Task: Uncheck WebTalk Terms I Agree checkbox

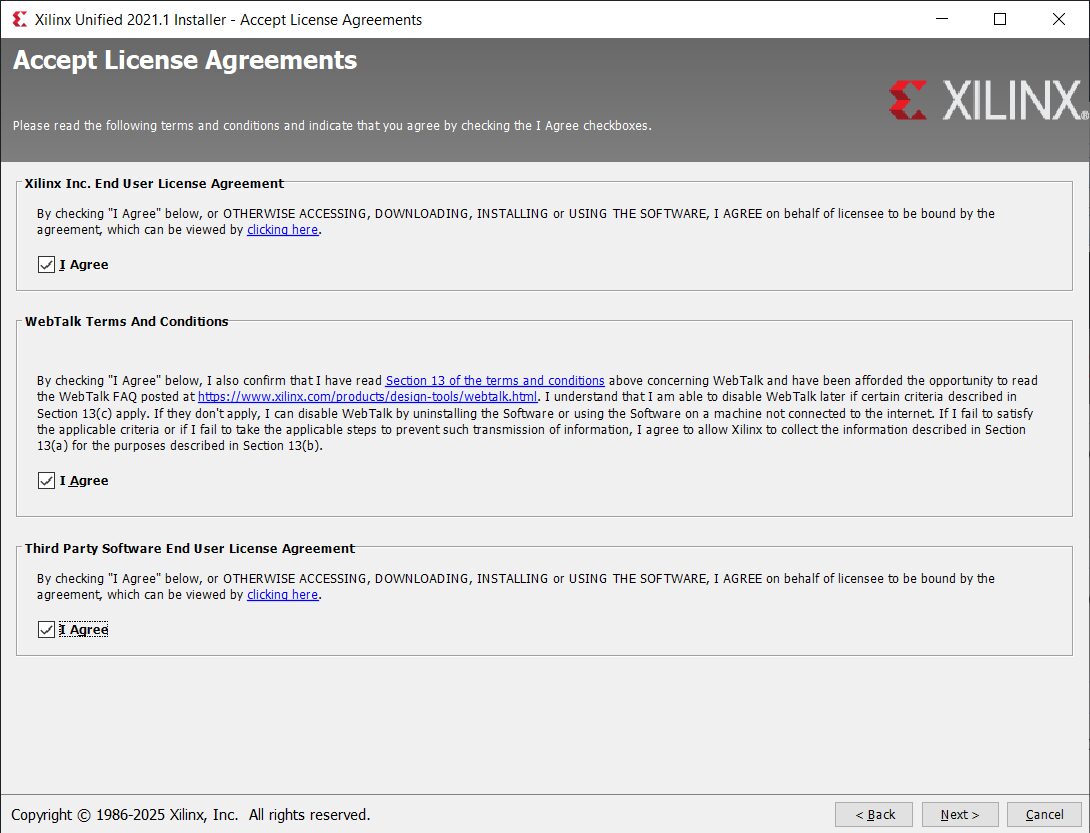Action: [47, 480]
